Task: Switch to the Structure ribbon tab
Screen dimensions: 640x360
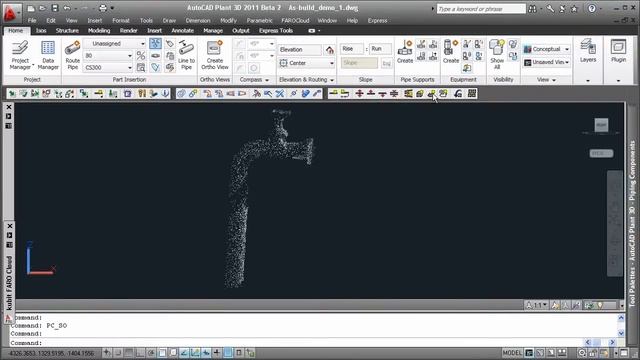Action: coord(67,31)
